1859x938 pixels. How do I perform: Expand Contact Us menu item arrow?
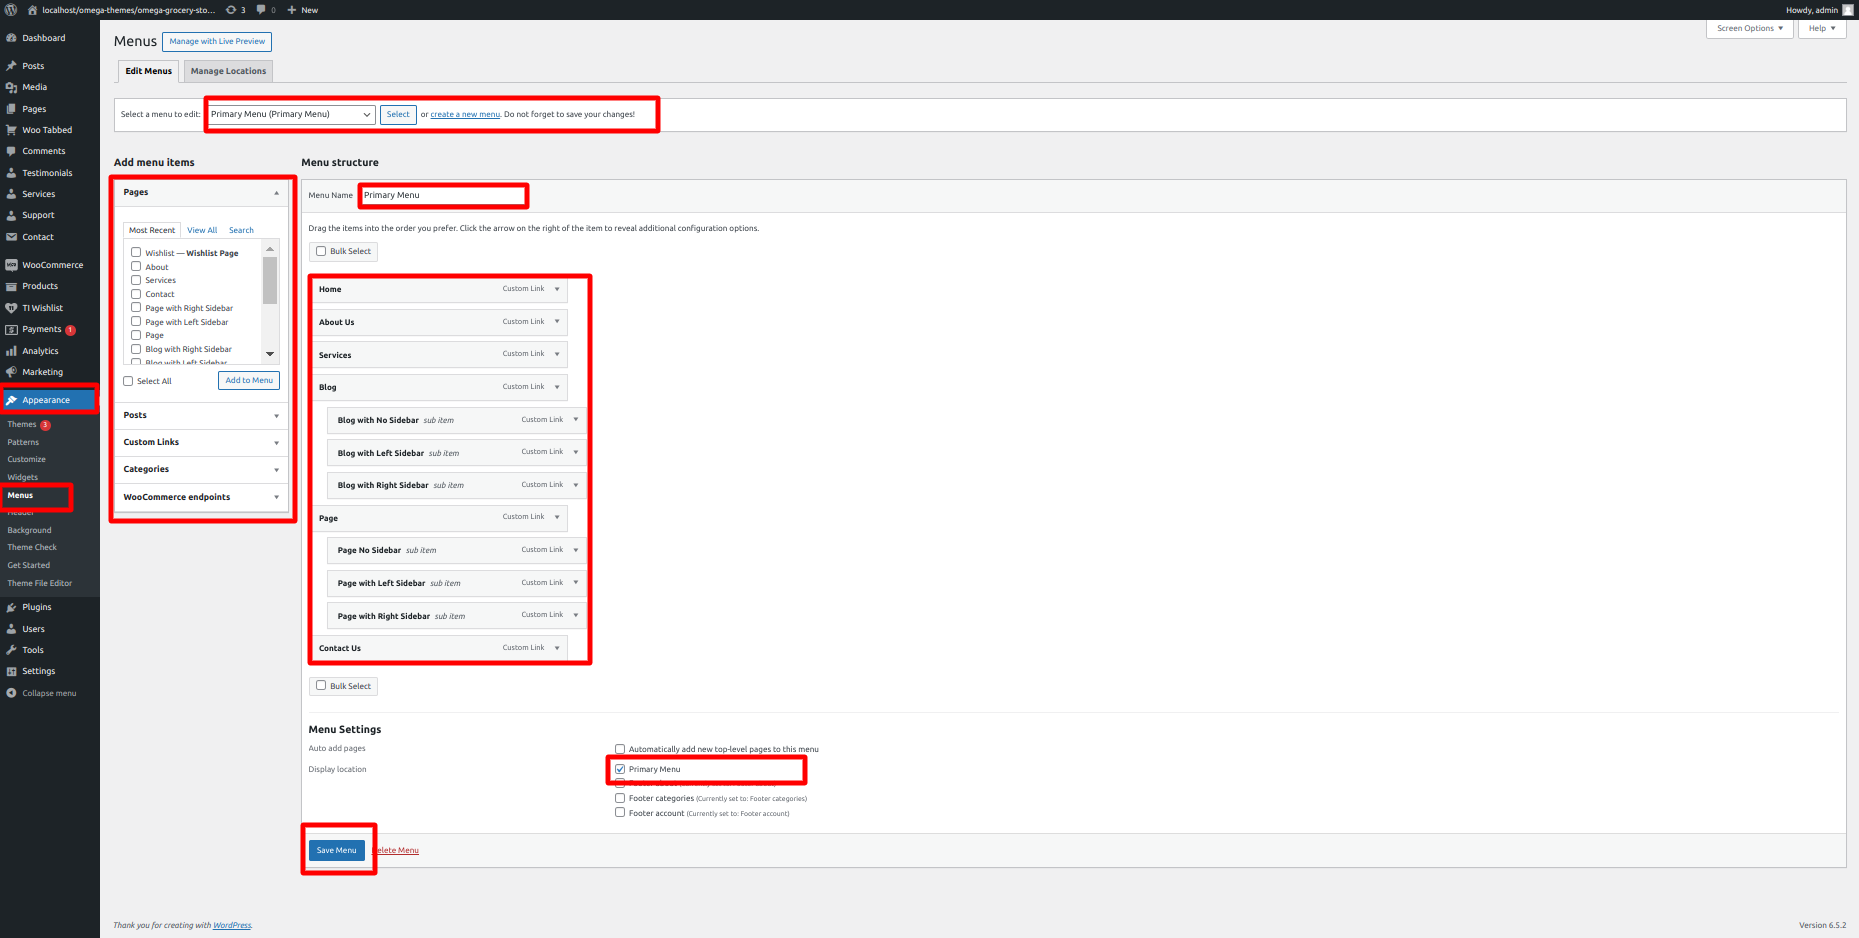(x=557, y=648)
